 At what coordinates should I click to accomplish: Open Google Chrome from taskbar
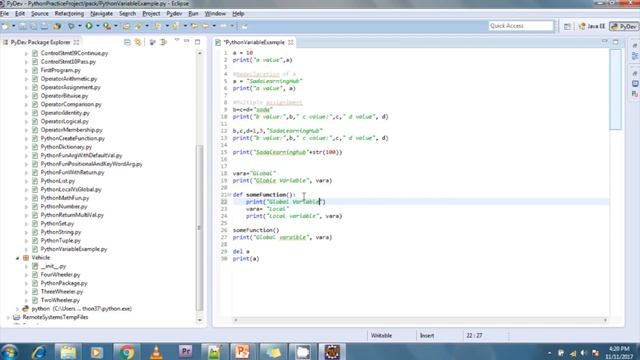[x=127, y=352]
